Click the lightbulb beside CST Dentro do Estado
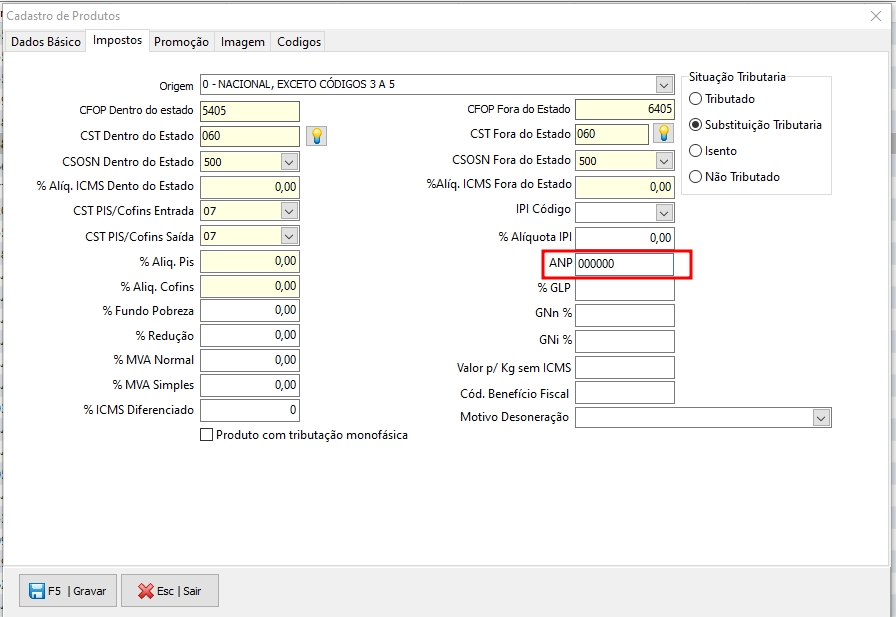 click(x=316, y=136)
